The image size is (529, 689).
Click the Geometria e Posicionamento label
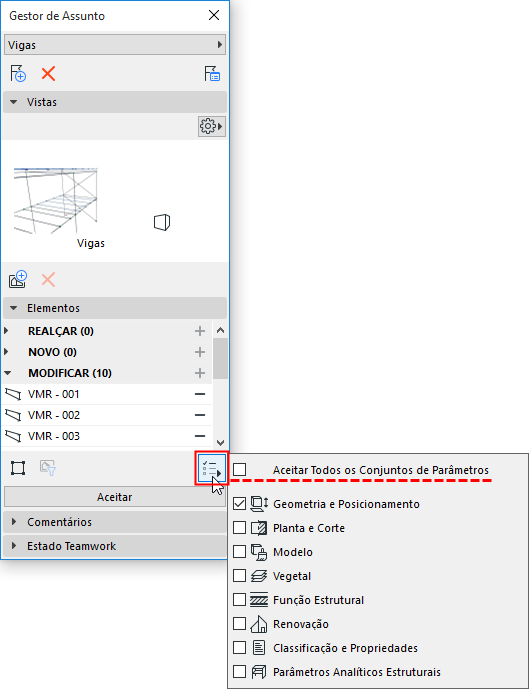346,504
